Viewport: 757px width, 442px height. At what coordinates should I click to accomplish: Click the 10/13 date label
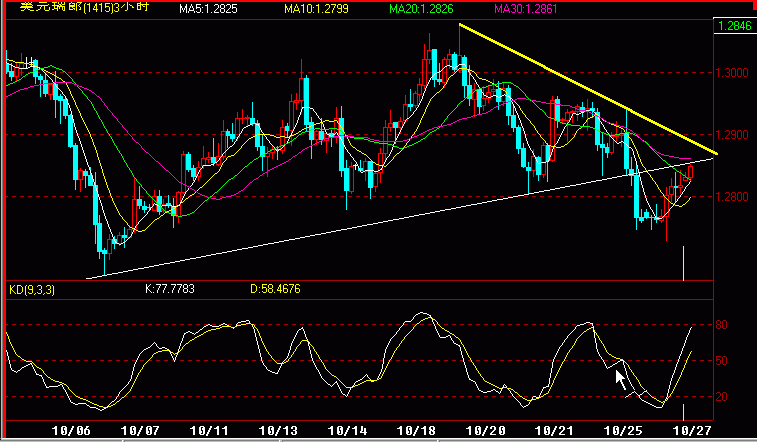tap(278, 430)
